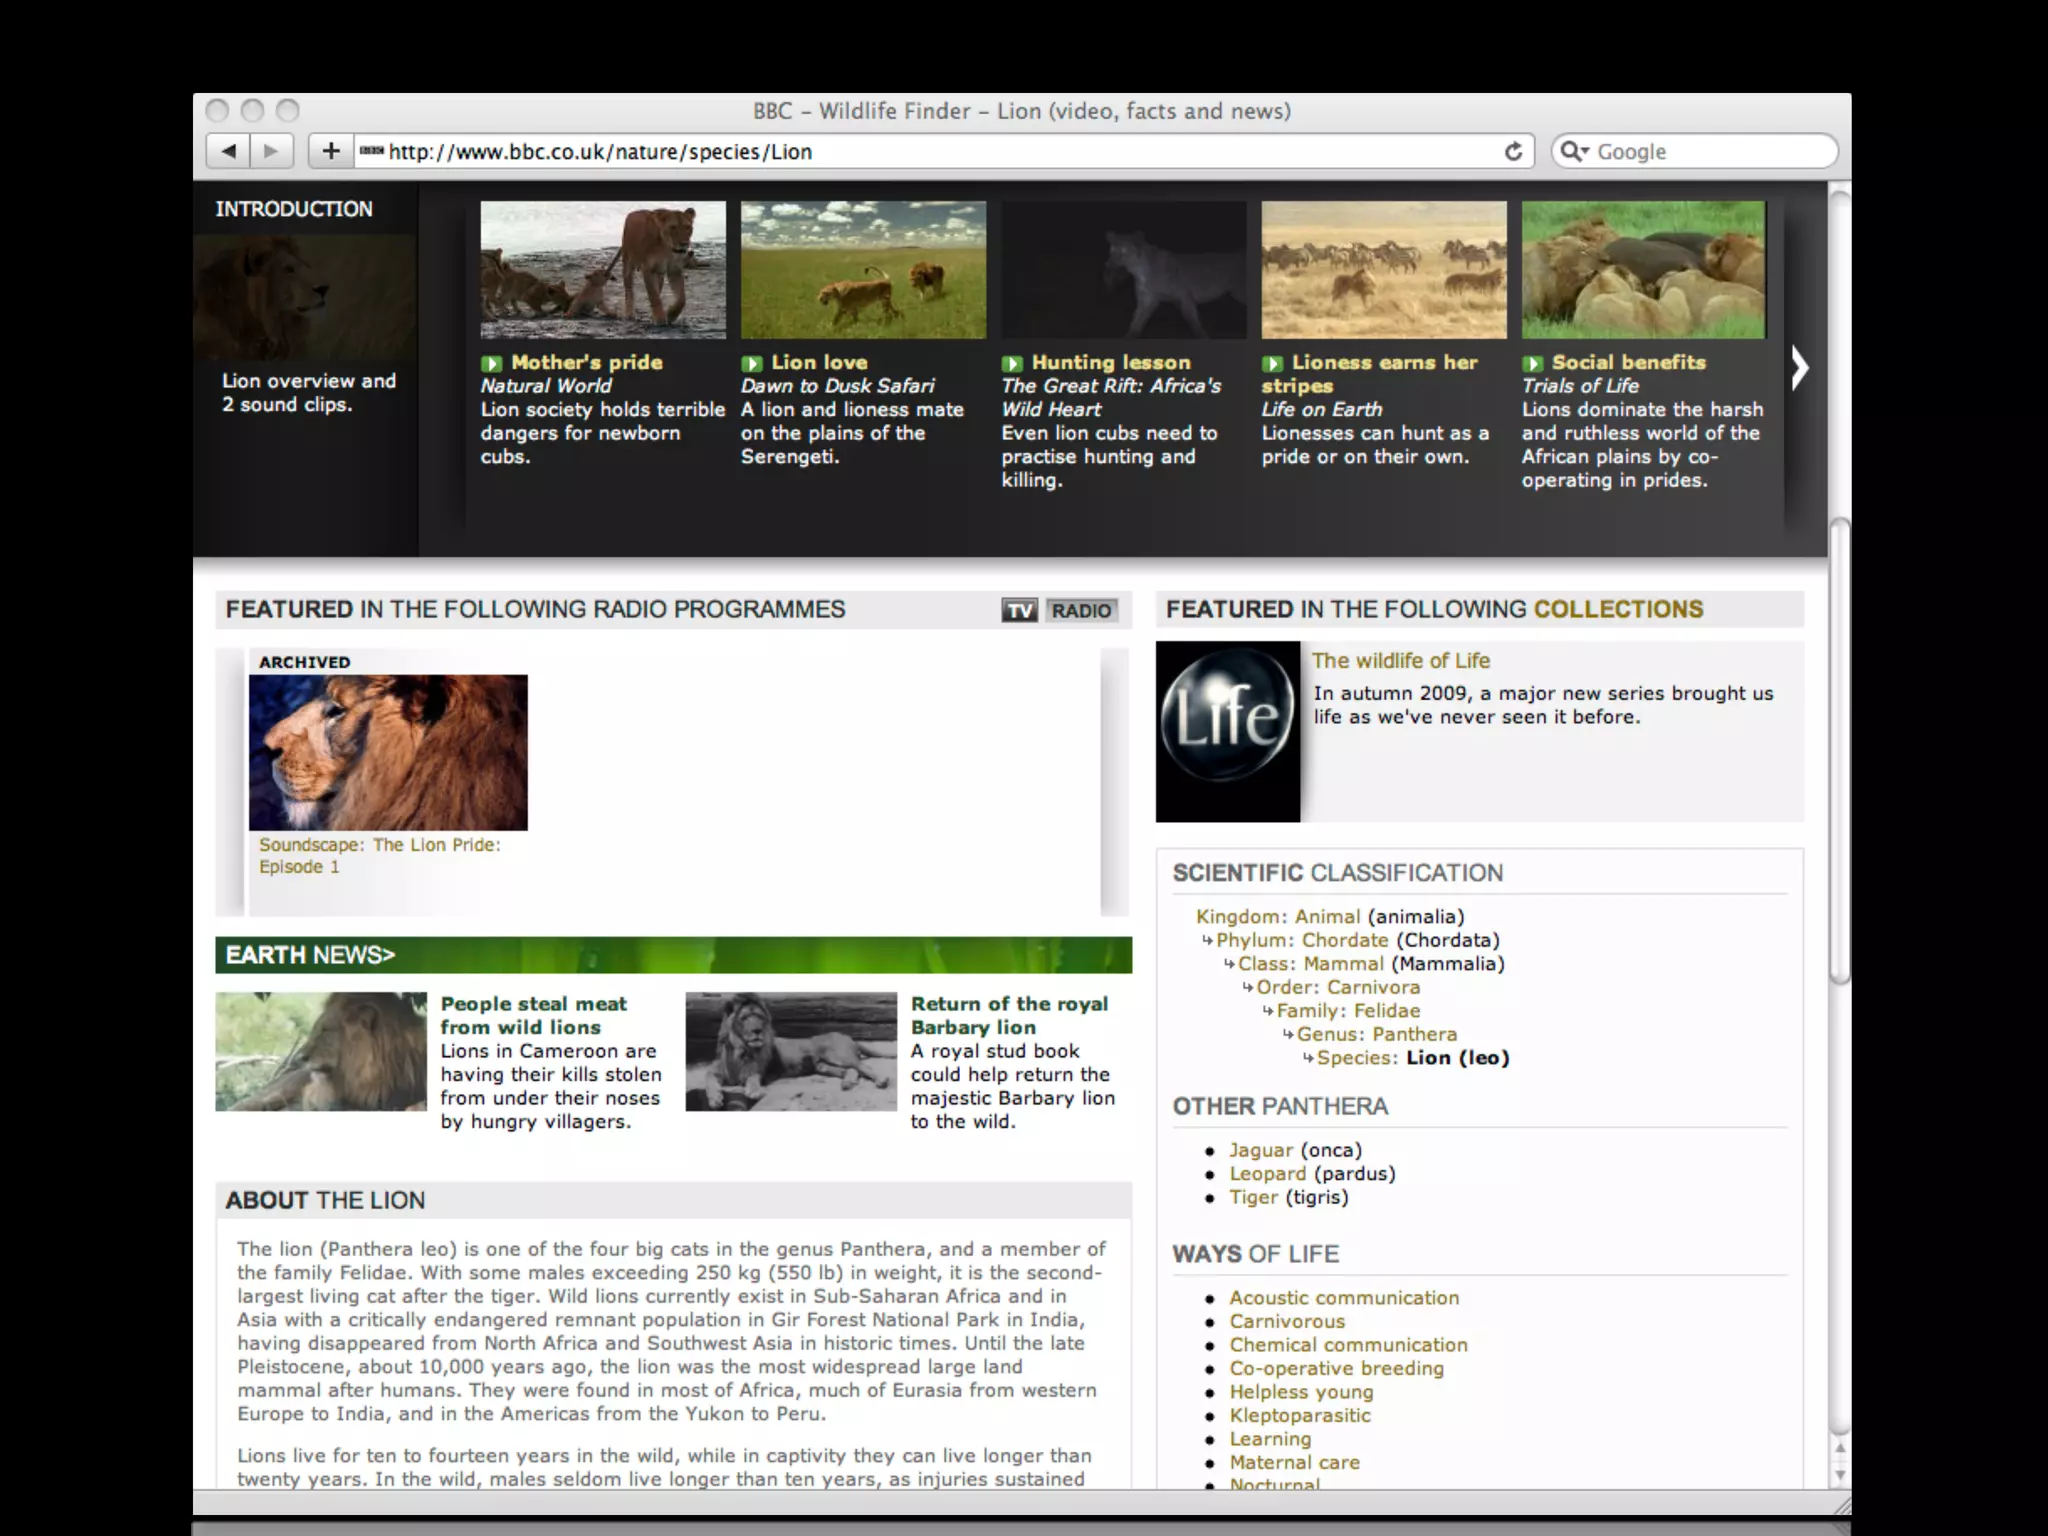The image size is (2048, 1536).
Task: Click the browser forward arrow button
Action: [x=271, y=151]
